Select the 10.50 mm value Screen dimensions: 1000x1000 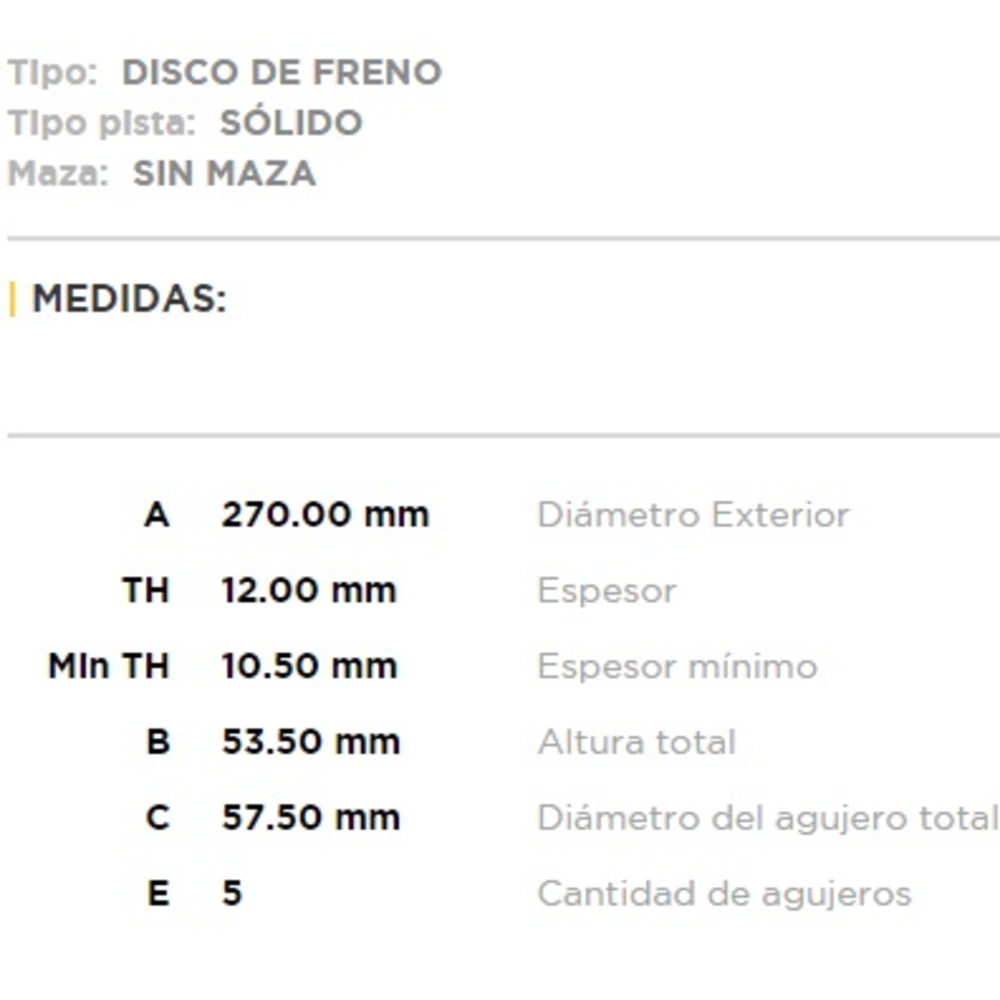pyautogui.click(x=309, y=666)
